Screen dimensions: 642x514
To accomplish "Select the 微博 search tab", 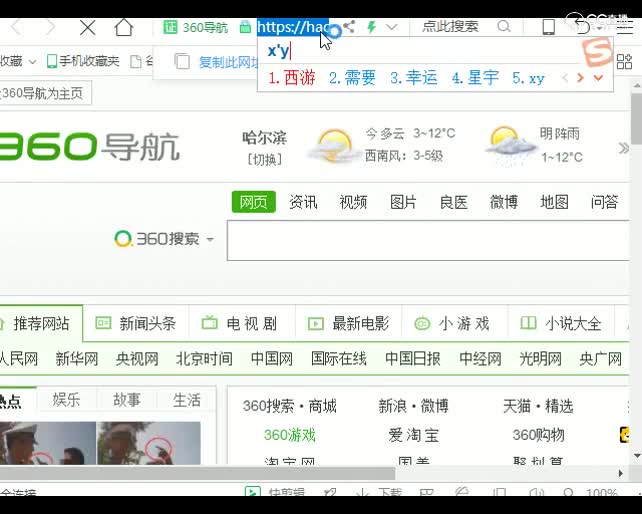I will coord(504,202).
